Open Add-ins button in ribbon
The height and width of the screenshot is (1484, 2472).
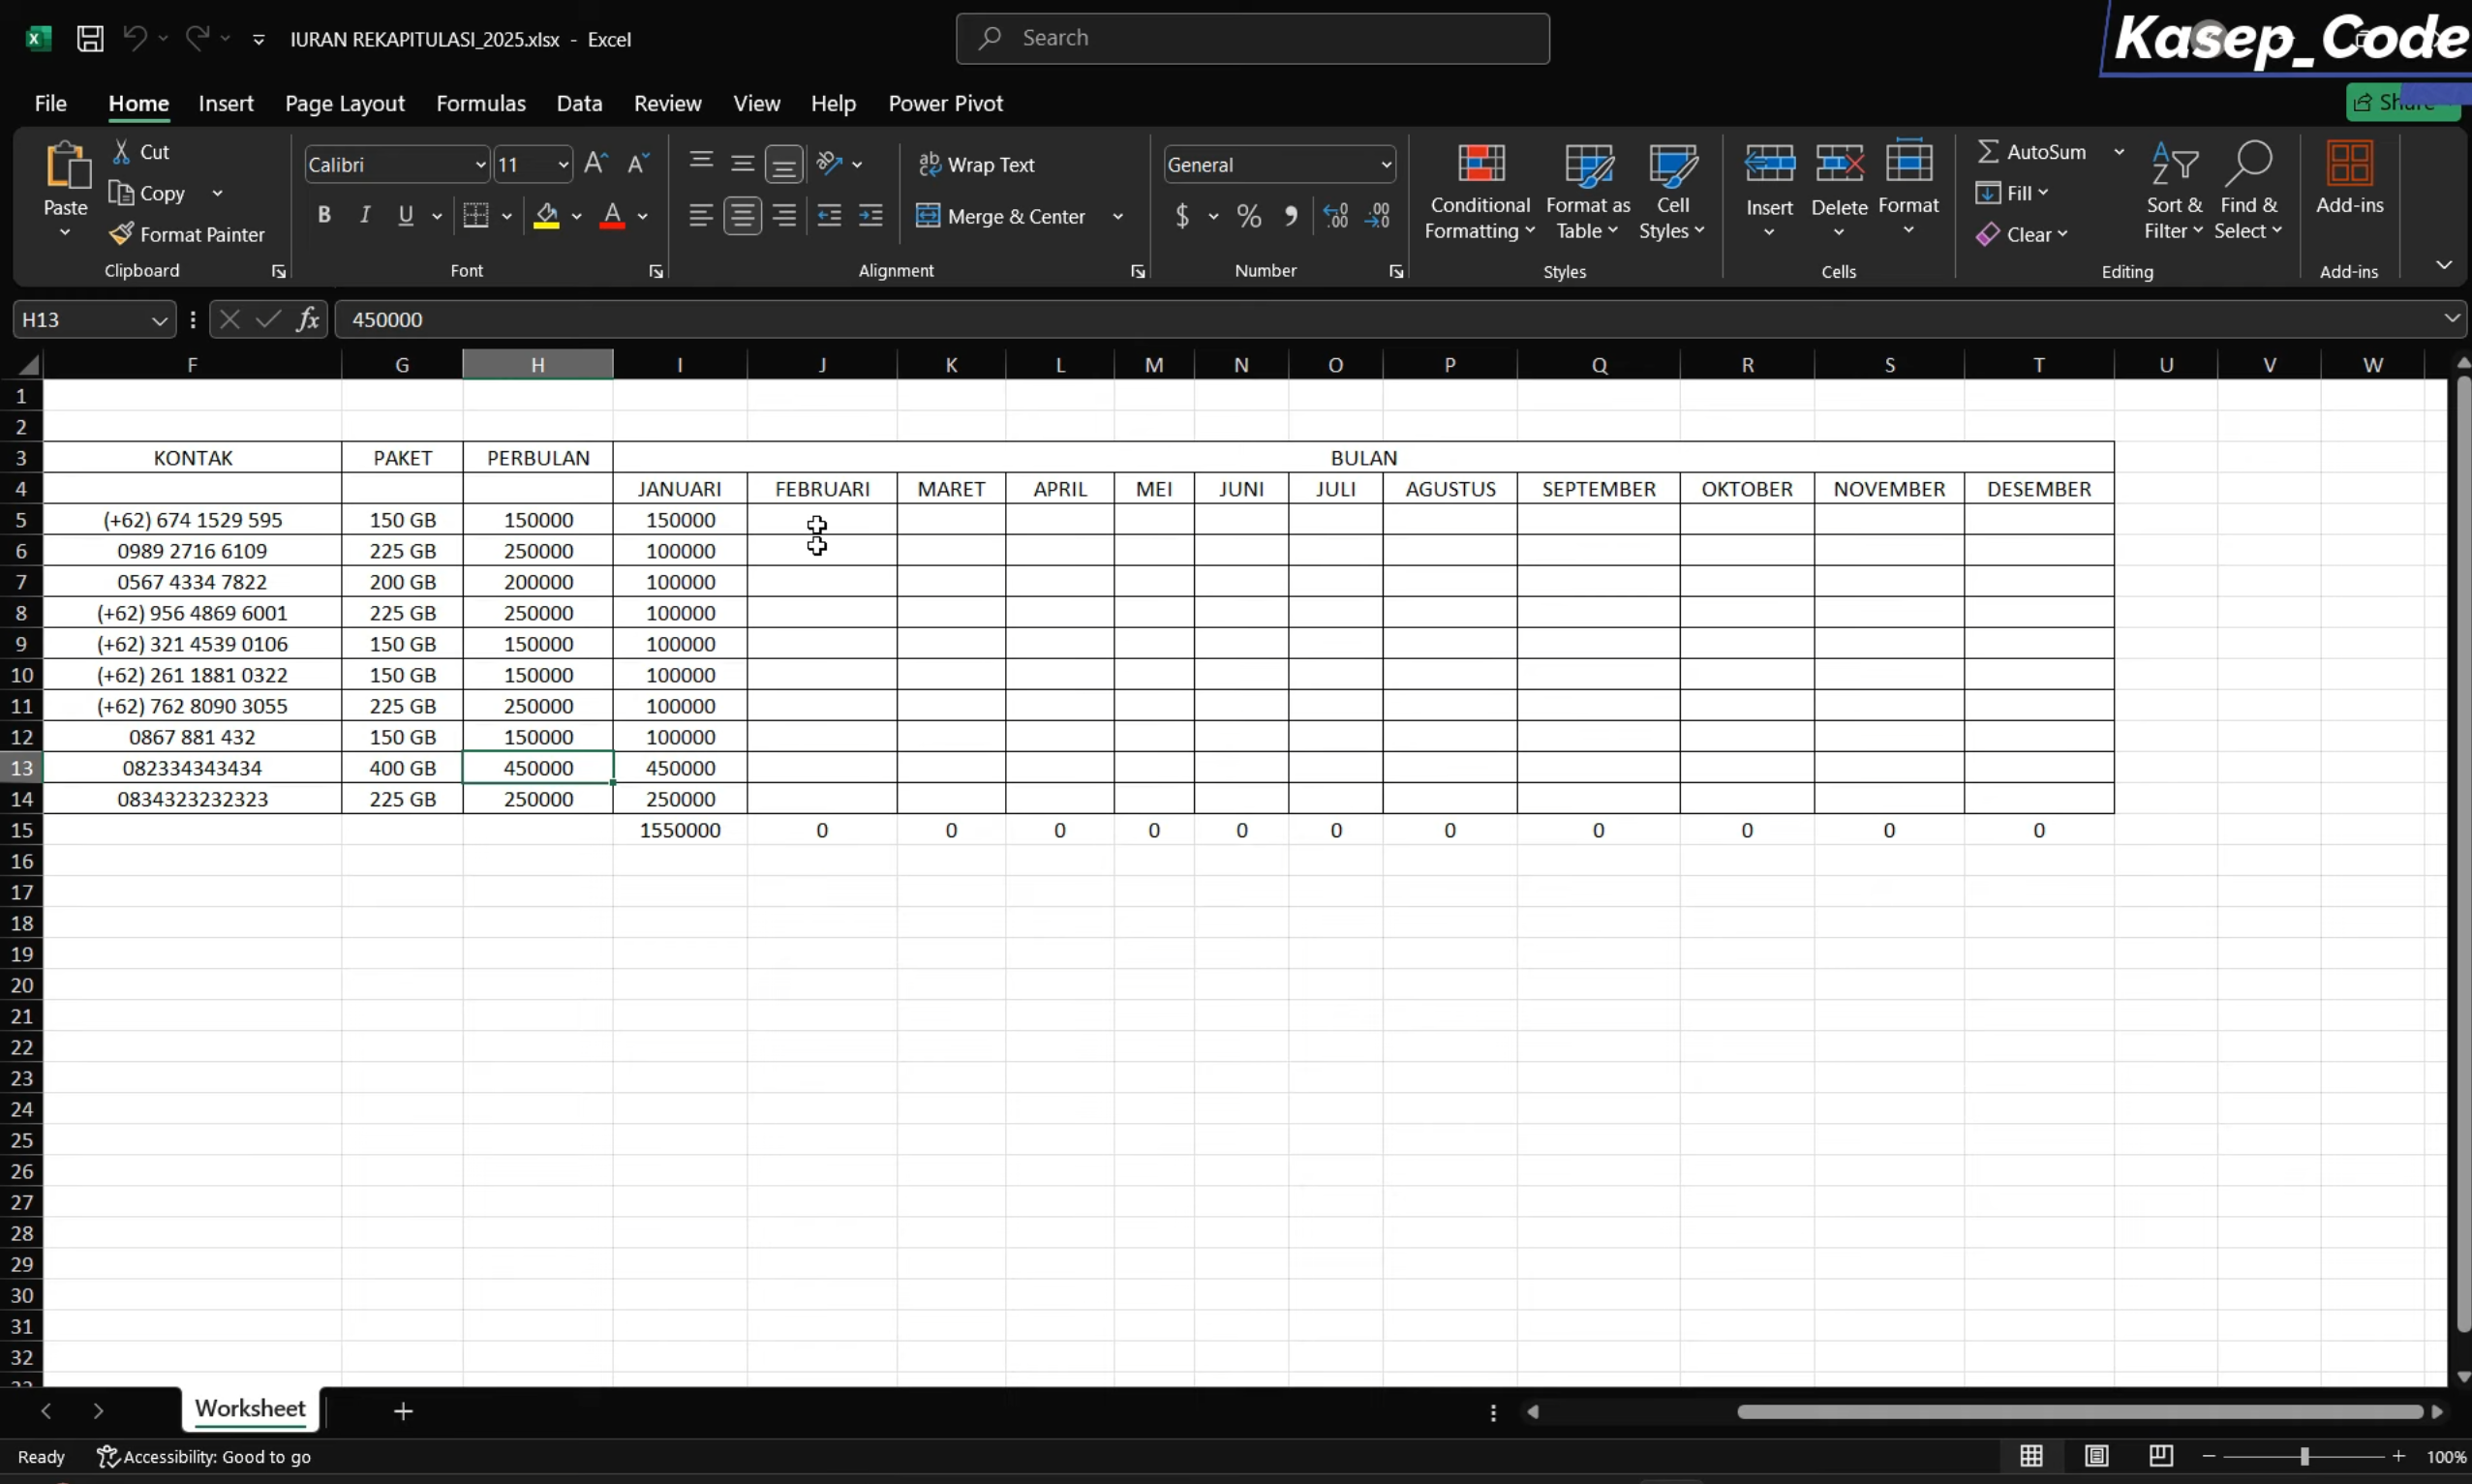(2350, 180)
